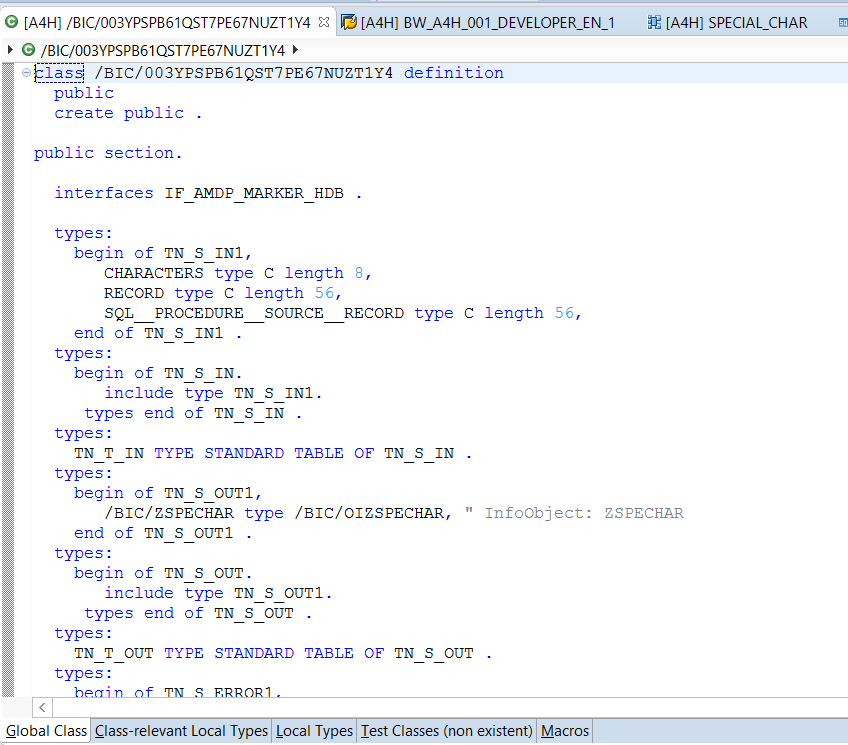The width and height of the screenshot is (848, 745).
Task: Click the editor's blue left marker bar
Action: pos(8,380)
